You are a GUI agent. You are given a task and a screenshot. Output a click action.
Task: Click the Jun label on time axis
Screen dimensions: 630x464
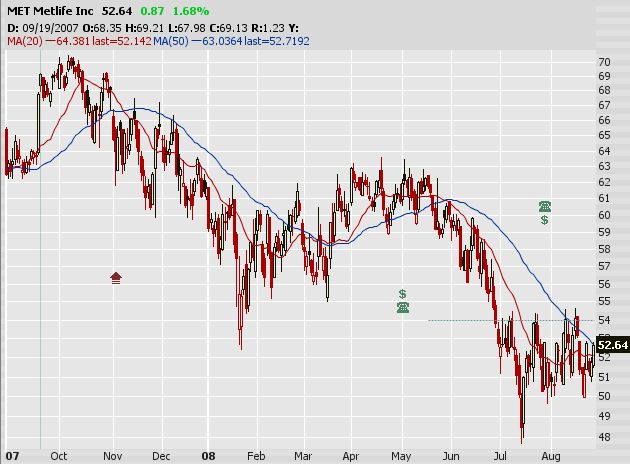(451, 456)
